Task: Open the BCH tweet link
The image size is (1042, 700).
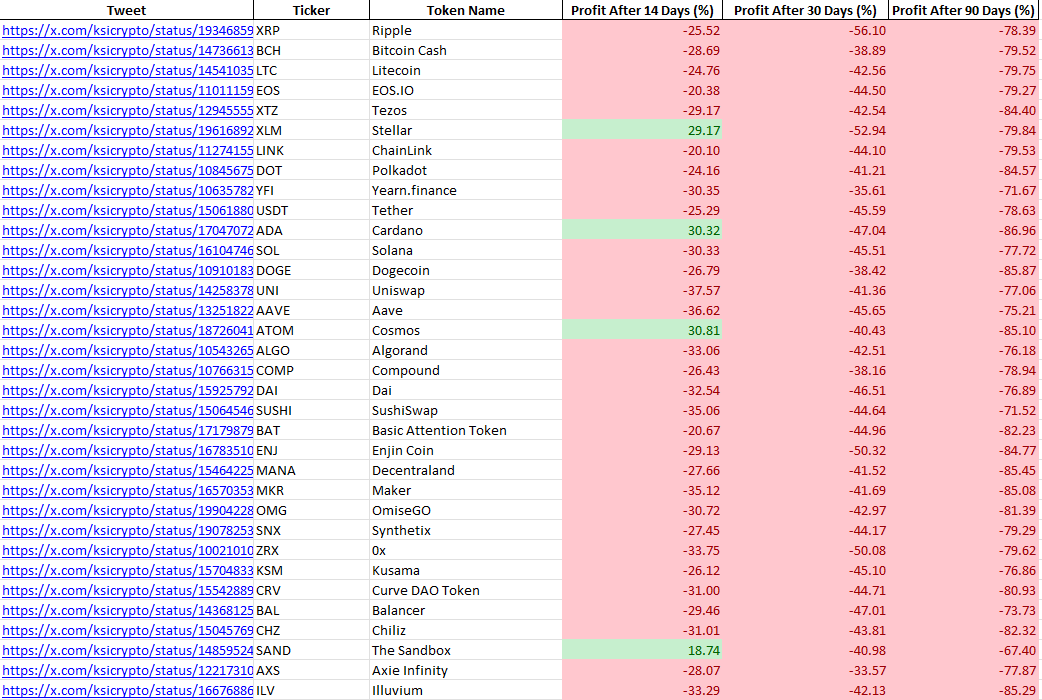Action: (x=128, y=51)
